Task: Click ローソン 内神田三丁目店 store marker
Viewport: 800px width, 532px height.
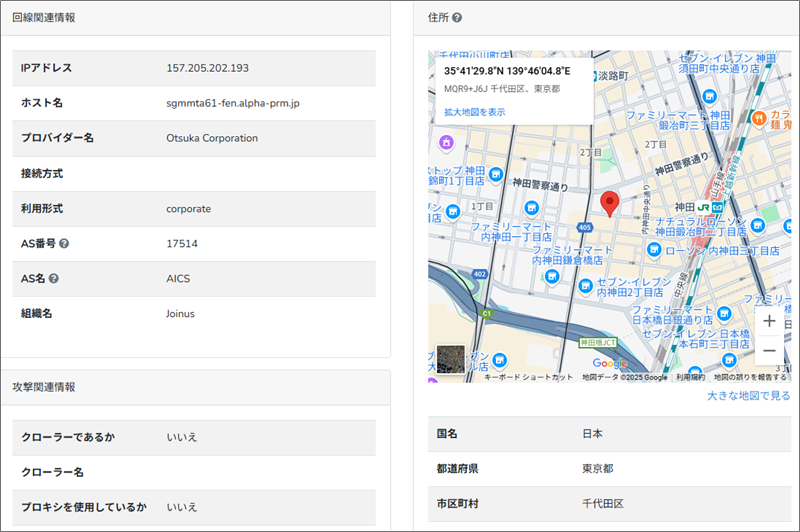Action: (654, 250)
